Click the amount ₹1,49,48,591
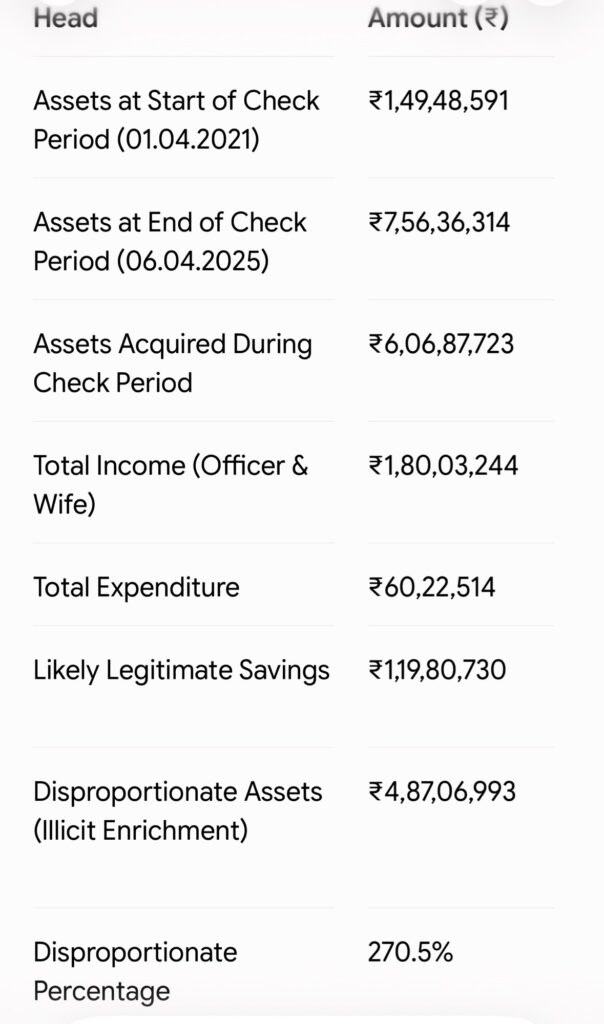Viewport: 604px width, 1024px height. coord(438,101)
